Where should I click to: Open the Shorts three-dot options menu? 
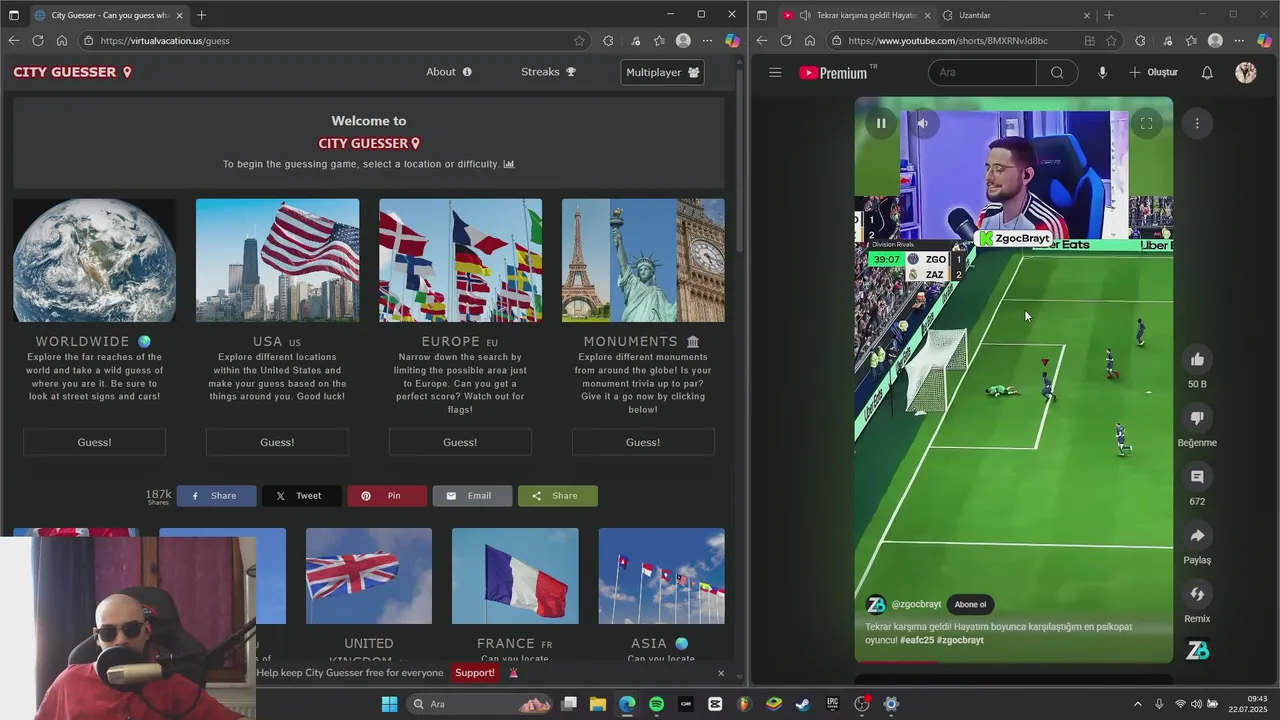[x=1197, y=123]
